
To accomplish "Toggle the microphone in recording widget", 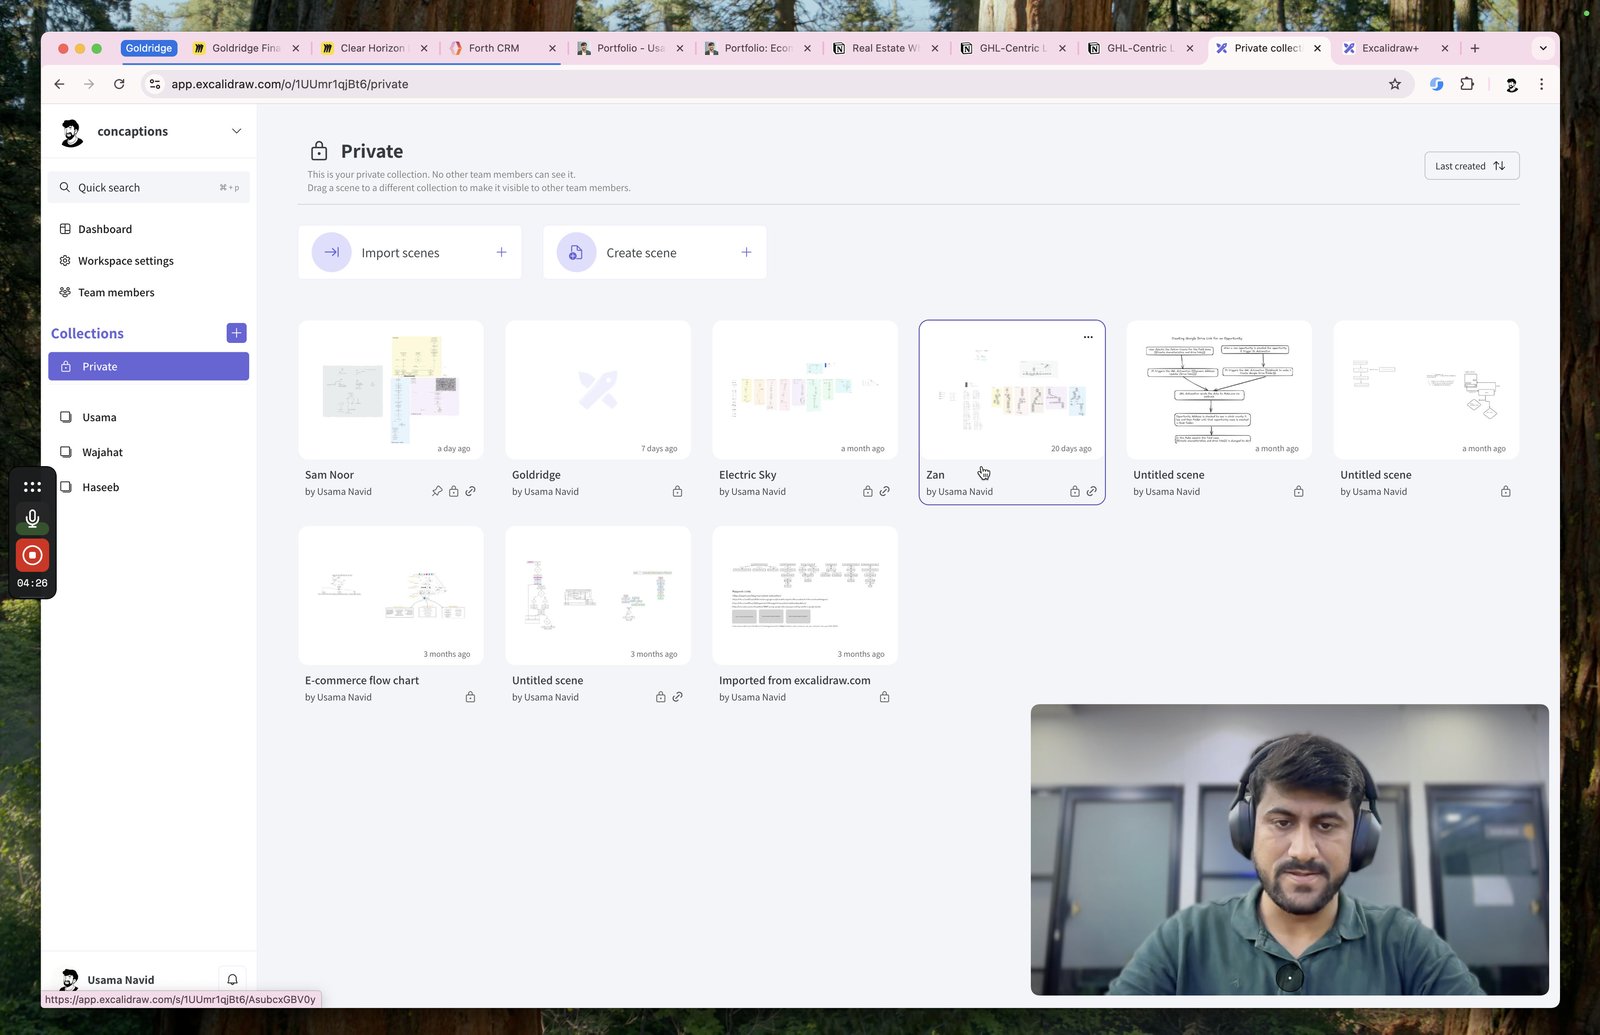I will click(32, 519).
